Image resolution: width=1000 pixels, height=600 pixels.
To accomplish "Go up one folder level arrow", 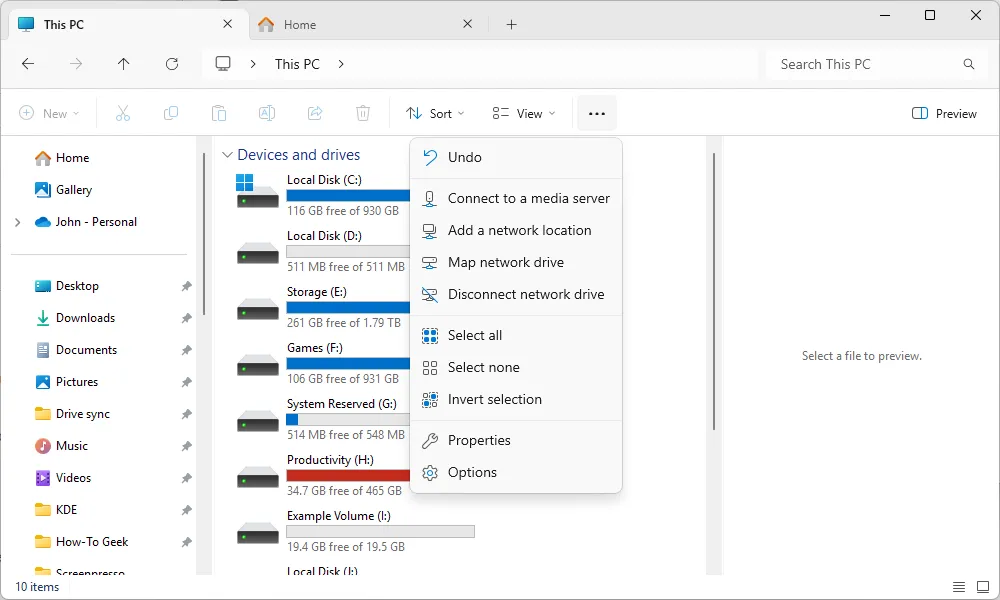I will tap(124, 64).
